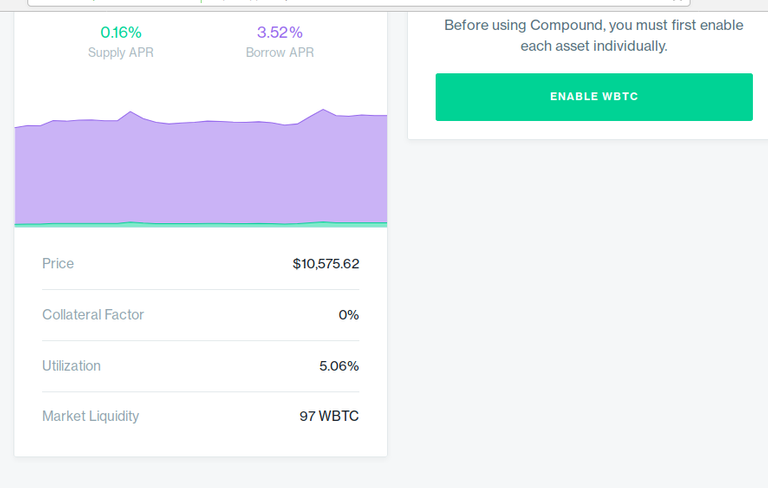Image resolution: width=768 pixels, height=488 pixels.
Task: Click the Utilization label
Action: pos(71,366)
